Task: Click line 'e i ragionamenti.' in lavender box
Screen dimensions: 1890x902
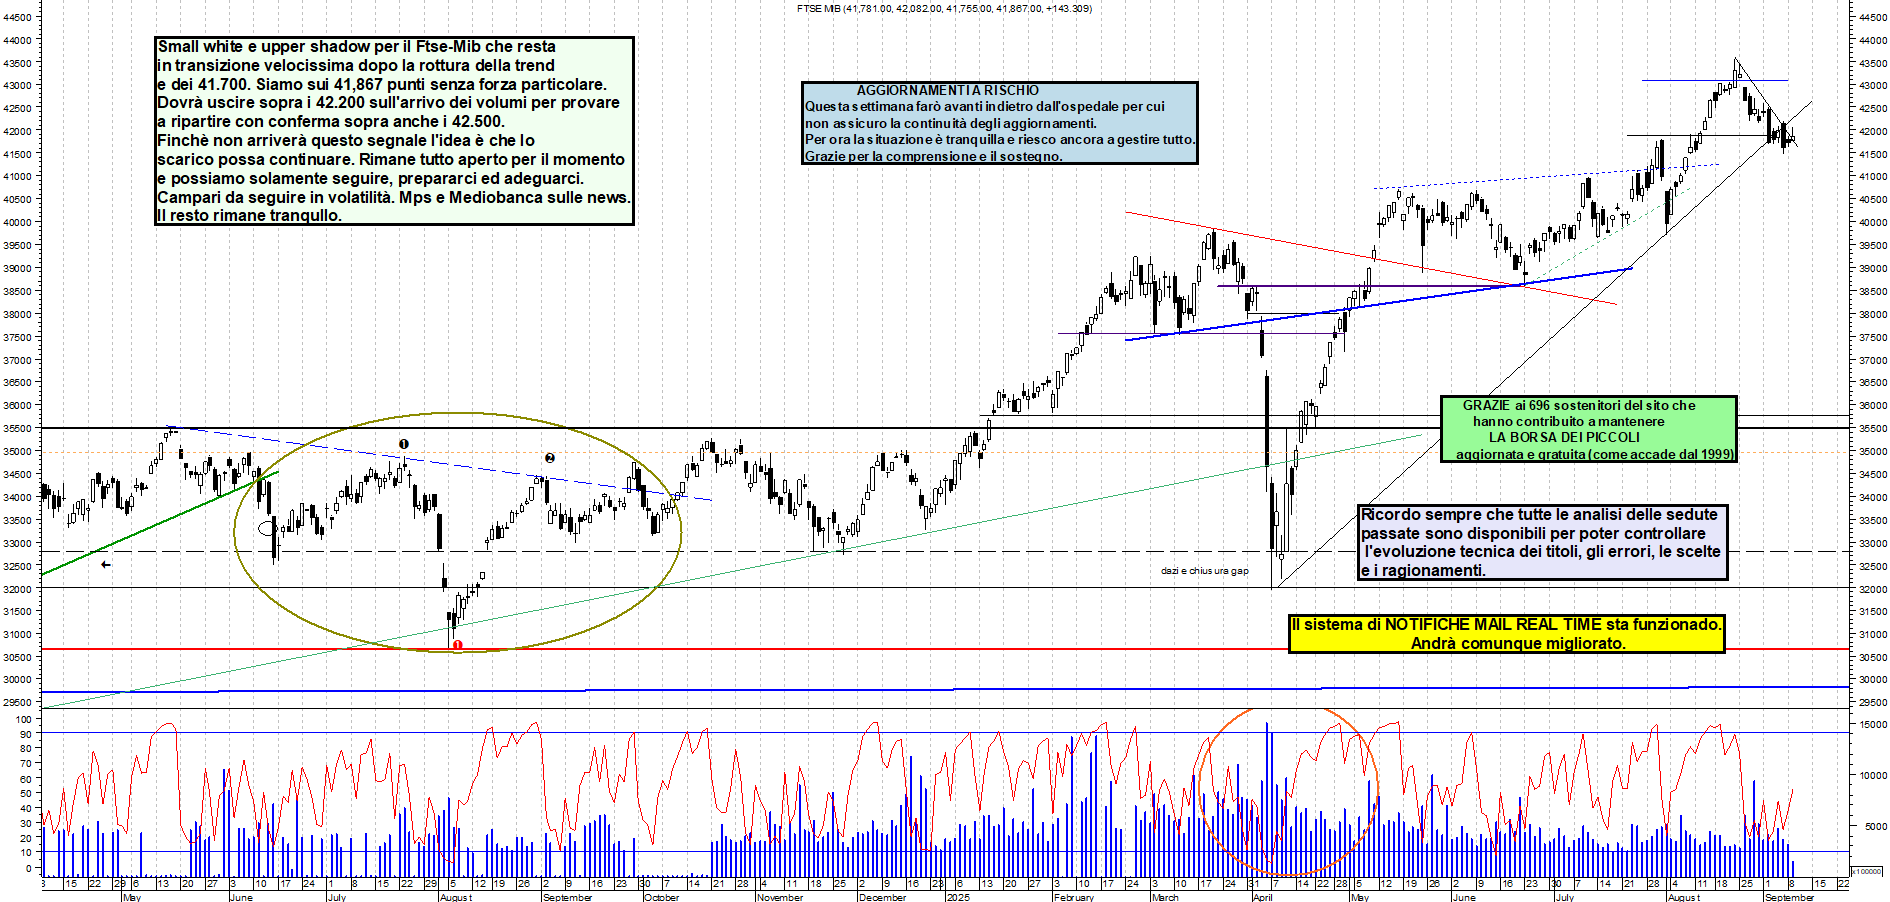Action: [x=1423, y=570]
